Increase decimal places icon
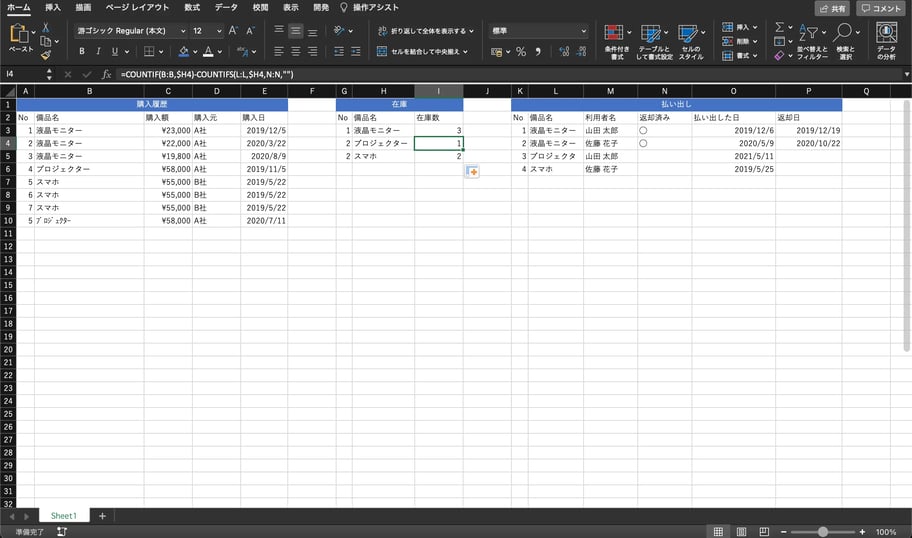The height and width of the screenshot is (538, 912). (x=564, y=52)
